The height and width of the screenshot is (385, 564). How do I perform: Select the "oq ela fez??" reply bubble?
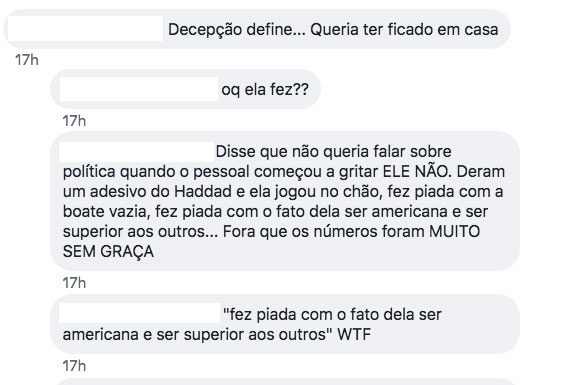click(185, 89)
